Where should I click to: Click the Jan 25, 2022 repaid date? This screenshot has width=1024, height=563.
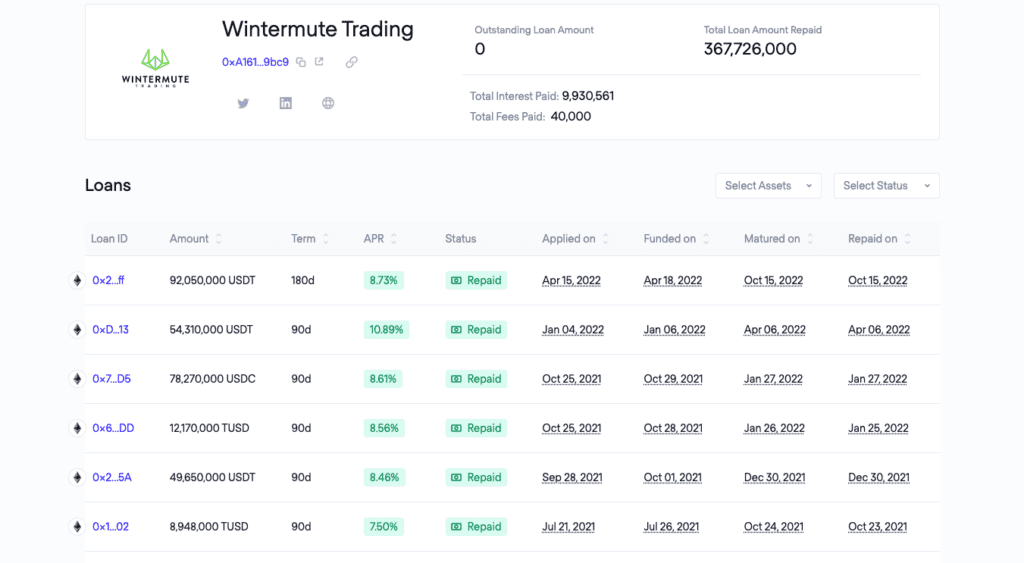click(878, 428)
